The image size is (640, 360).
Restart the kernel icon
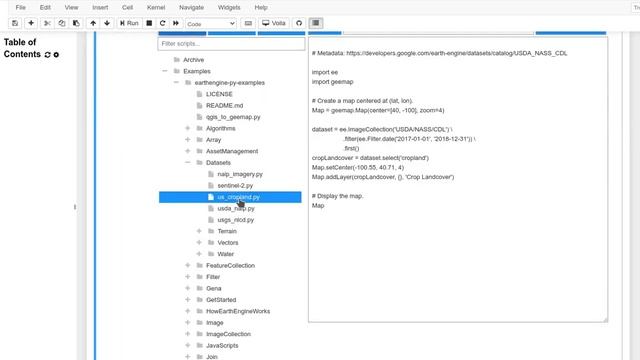tap(162, 23)
